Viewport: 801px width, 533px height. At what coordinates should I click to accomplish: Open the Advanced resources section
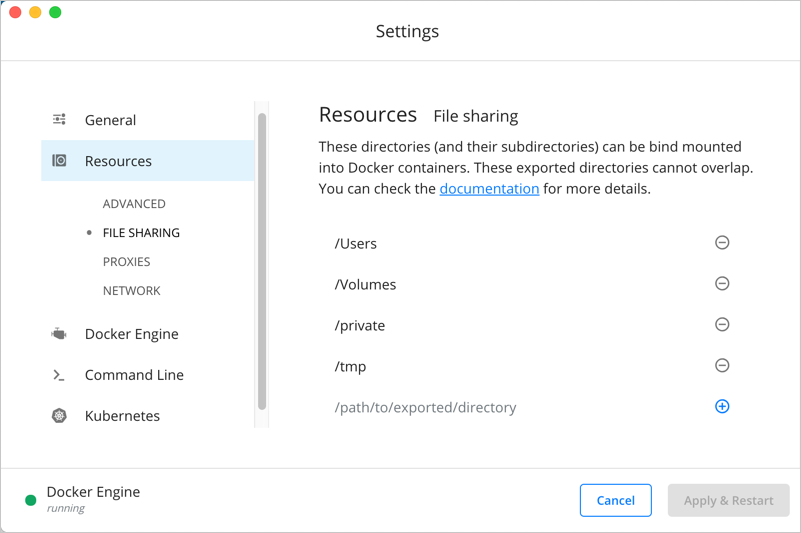pyautogui.click(x=134, y=204)
